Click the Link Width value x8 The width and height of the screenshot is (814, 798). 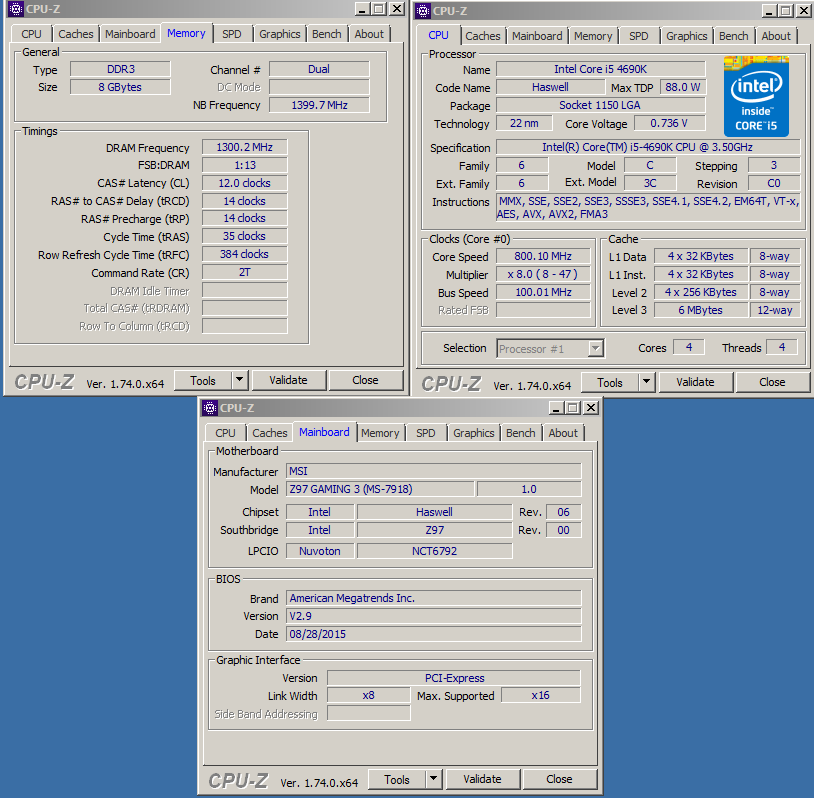(369, 696)
